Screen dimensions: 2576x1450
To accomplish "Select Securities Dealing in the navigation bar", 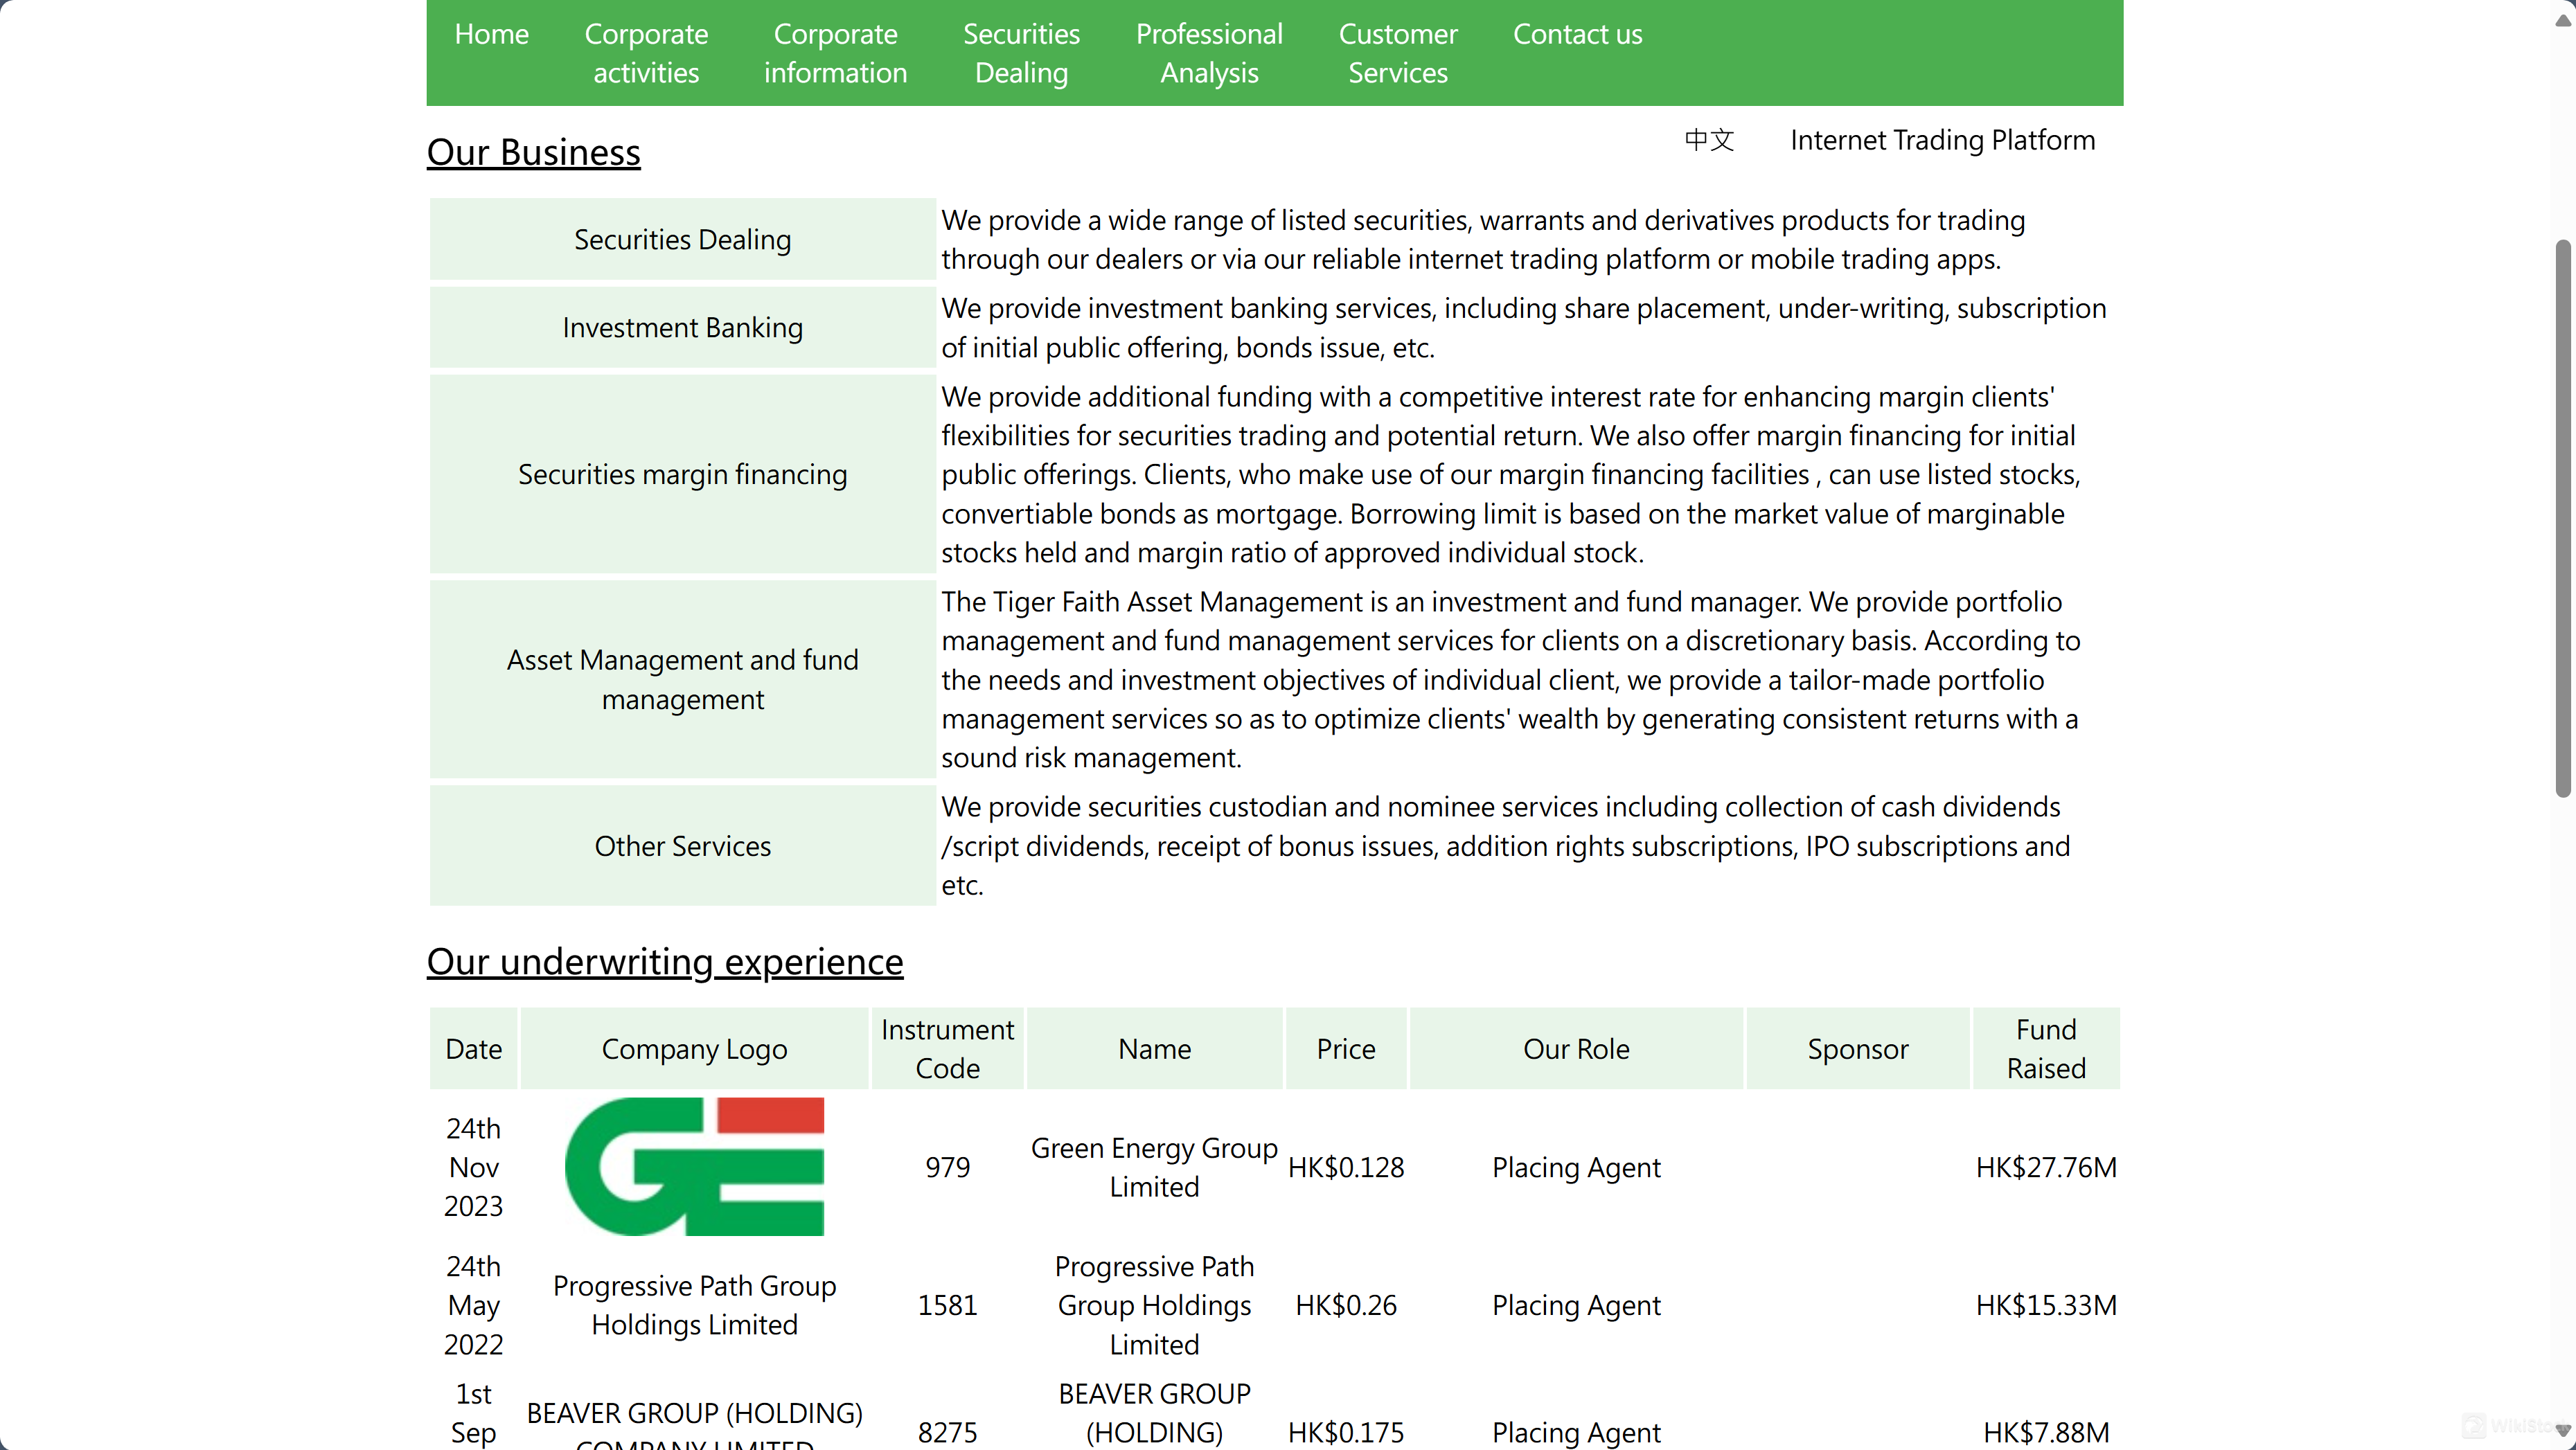I will tap(1020, 52).
